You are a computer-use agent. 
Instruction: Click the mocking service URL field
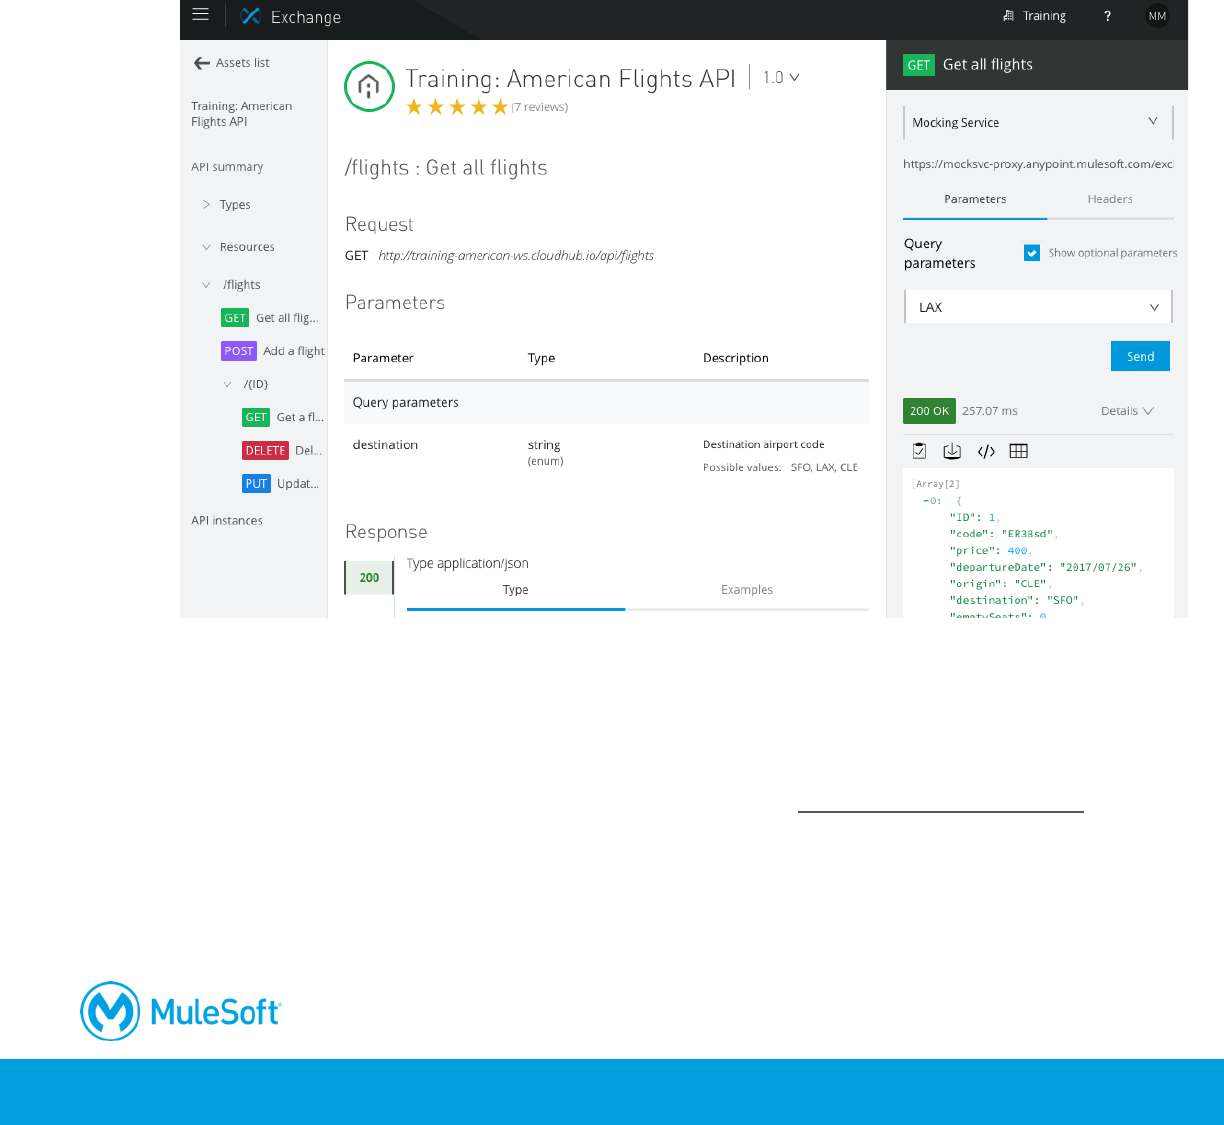[x=1038, y=164]
